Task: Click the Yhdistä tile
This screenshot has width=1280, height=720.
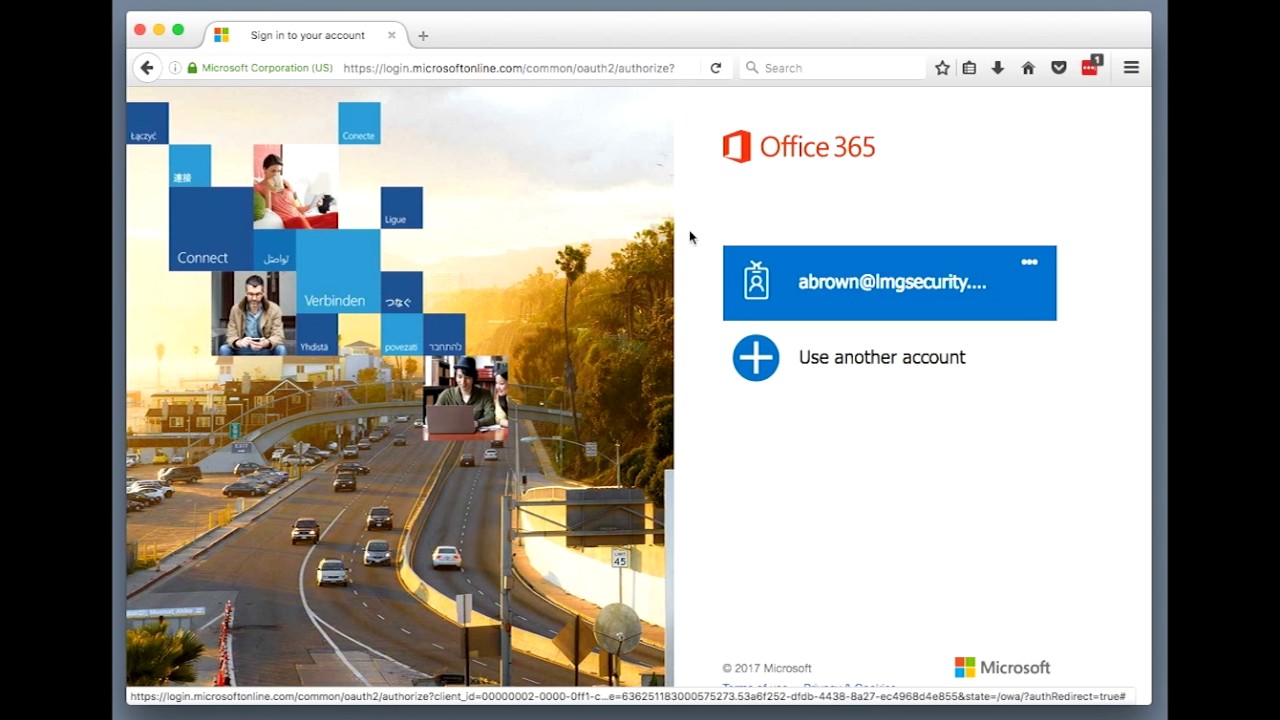Action: tap(317, 334)
